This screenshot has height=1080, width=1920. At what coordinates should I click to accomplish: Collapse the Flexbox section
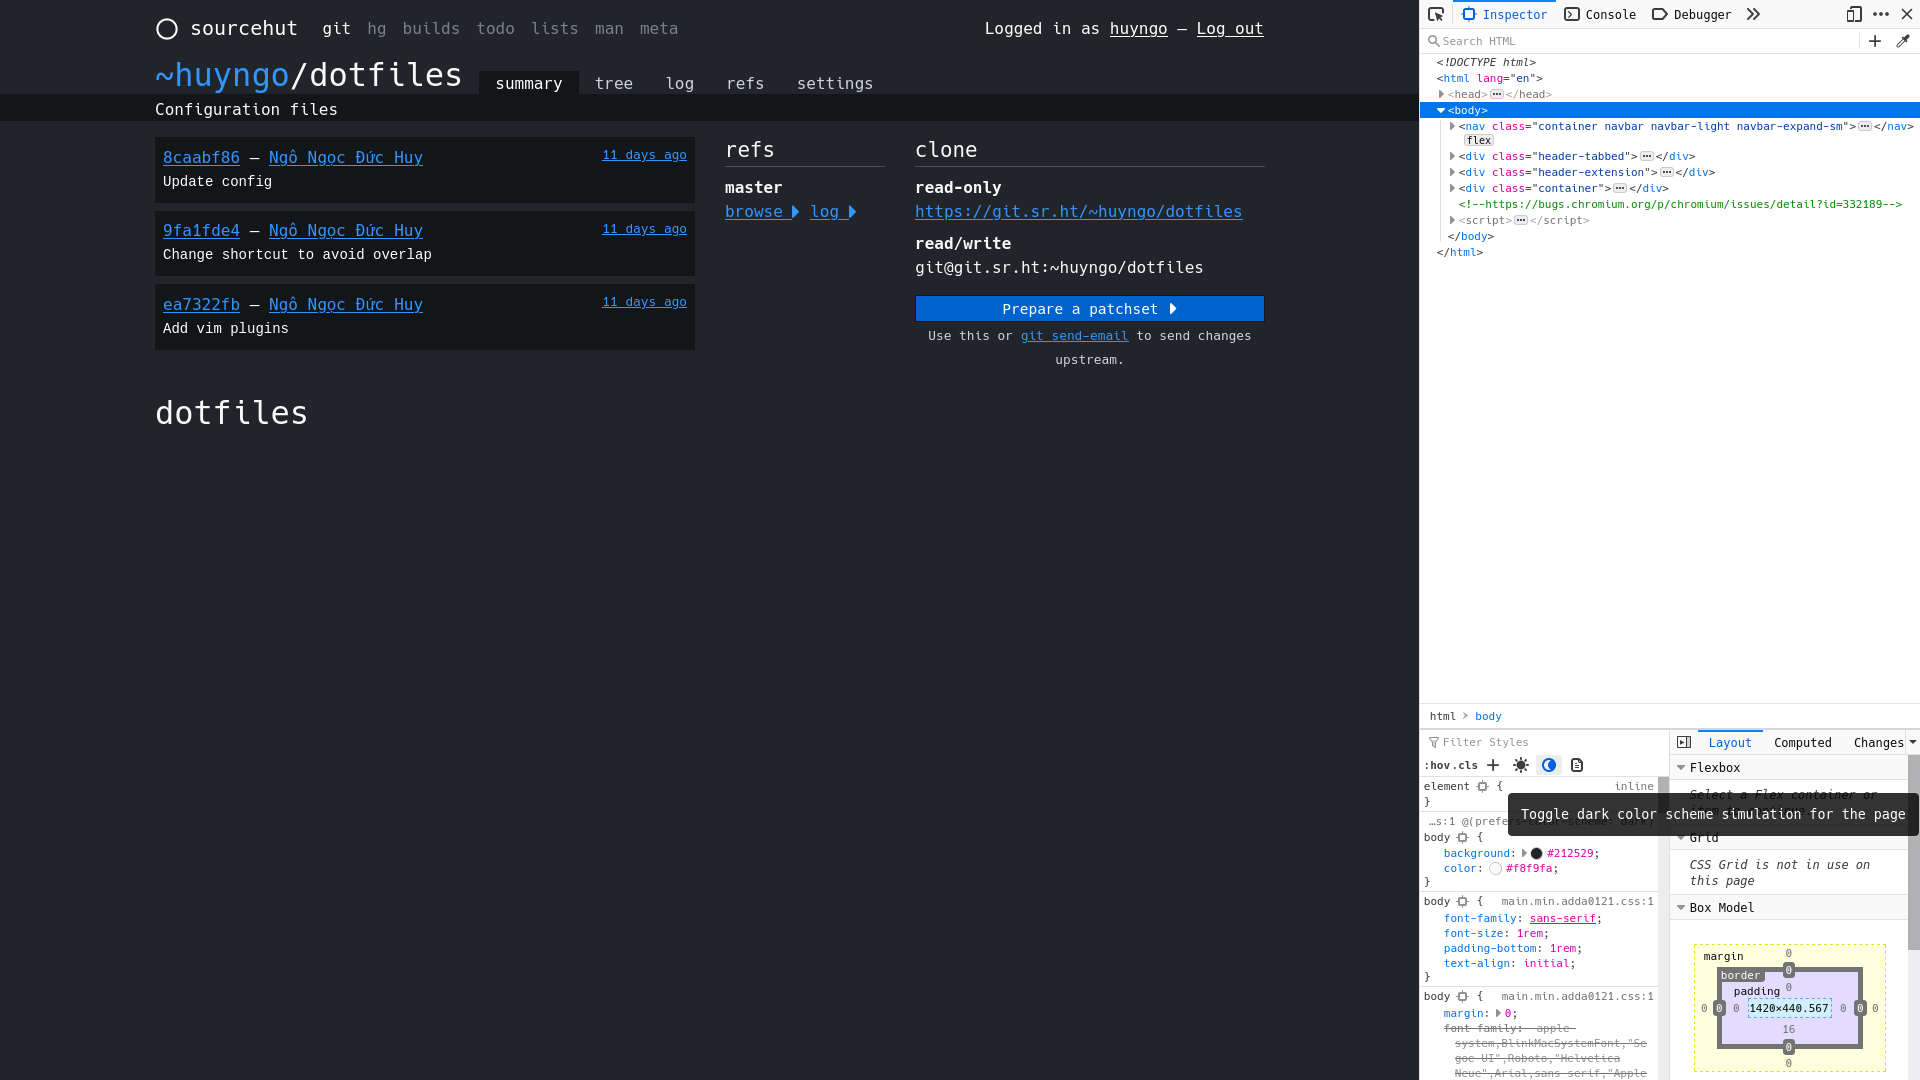click(x=1681, y=768)
